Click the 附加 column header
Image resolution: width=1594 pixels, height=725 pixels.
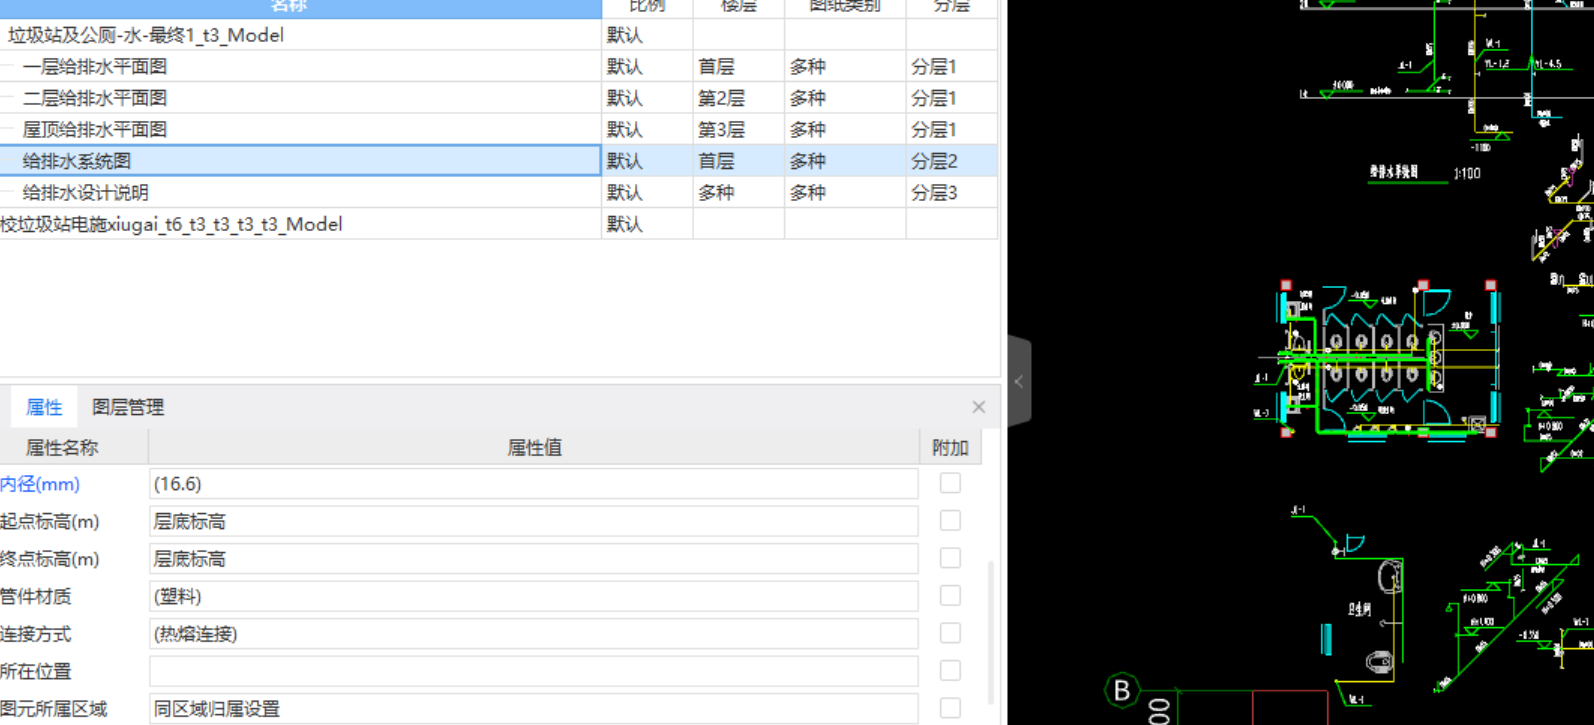[950, 448]
